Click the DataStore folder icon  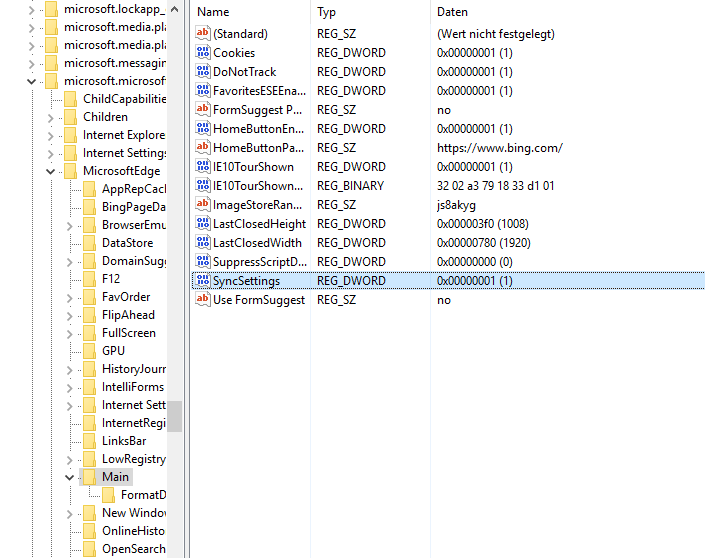[x=89, y=243]
